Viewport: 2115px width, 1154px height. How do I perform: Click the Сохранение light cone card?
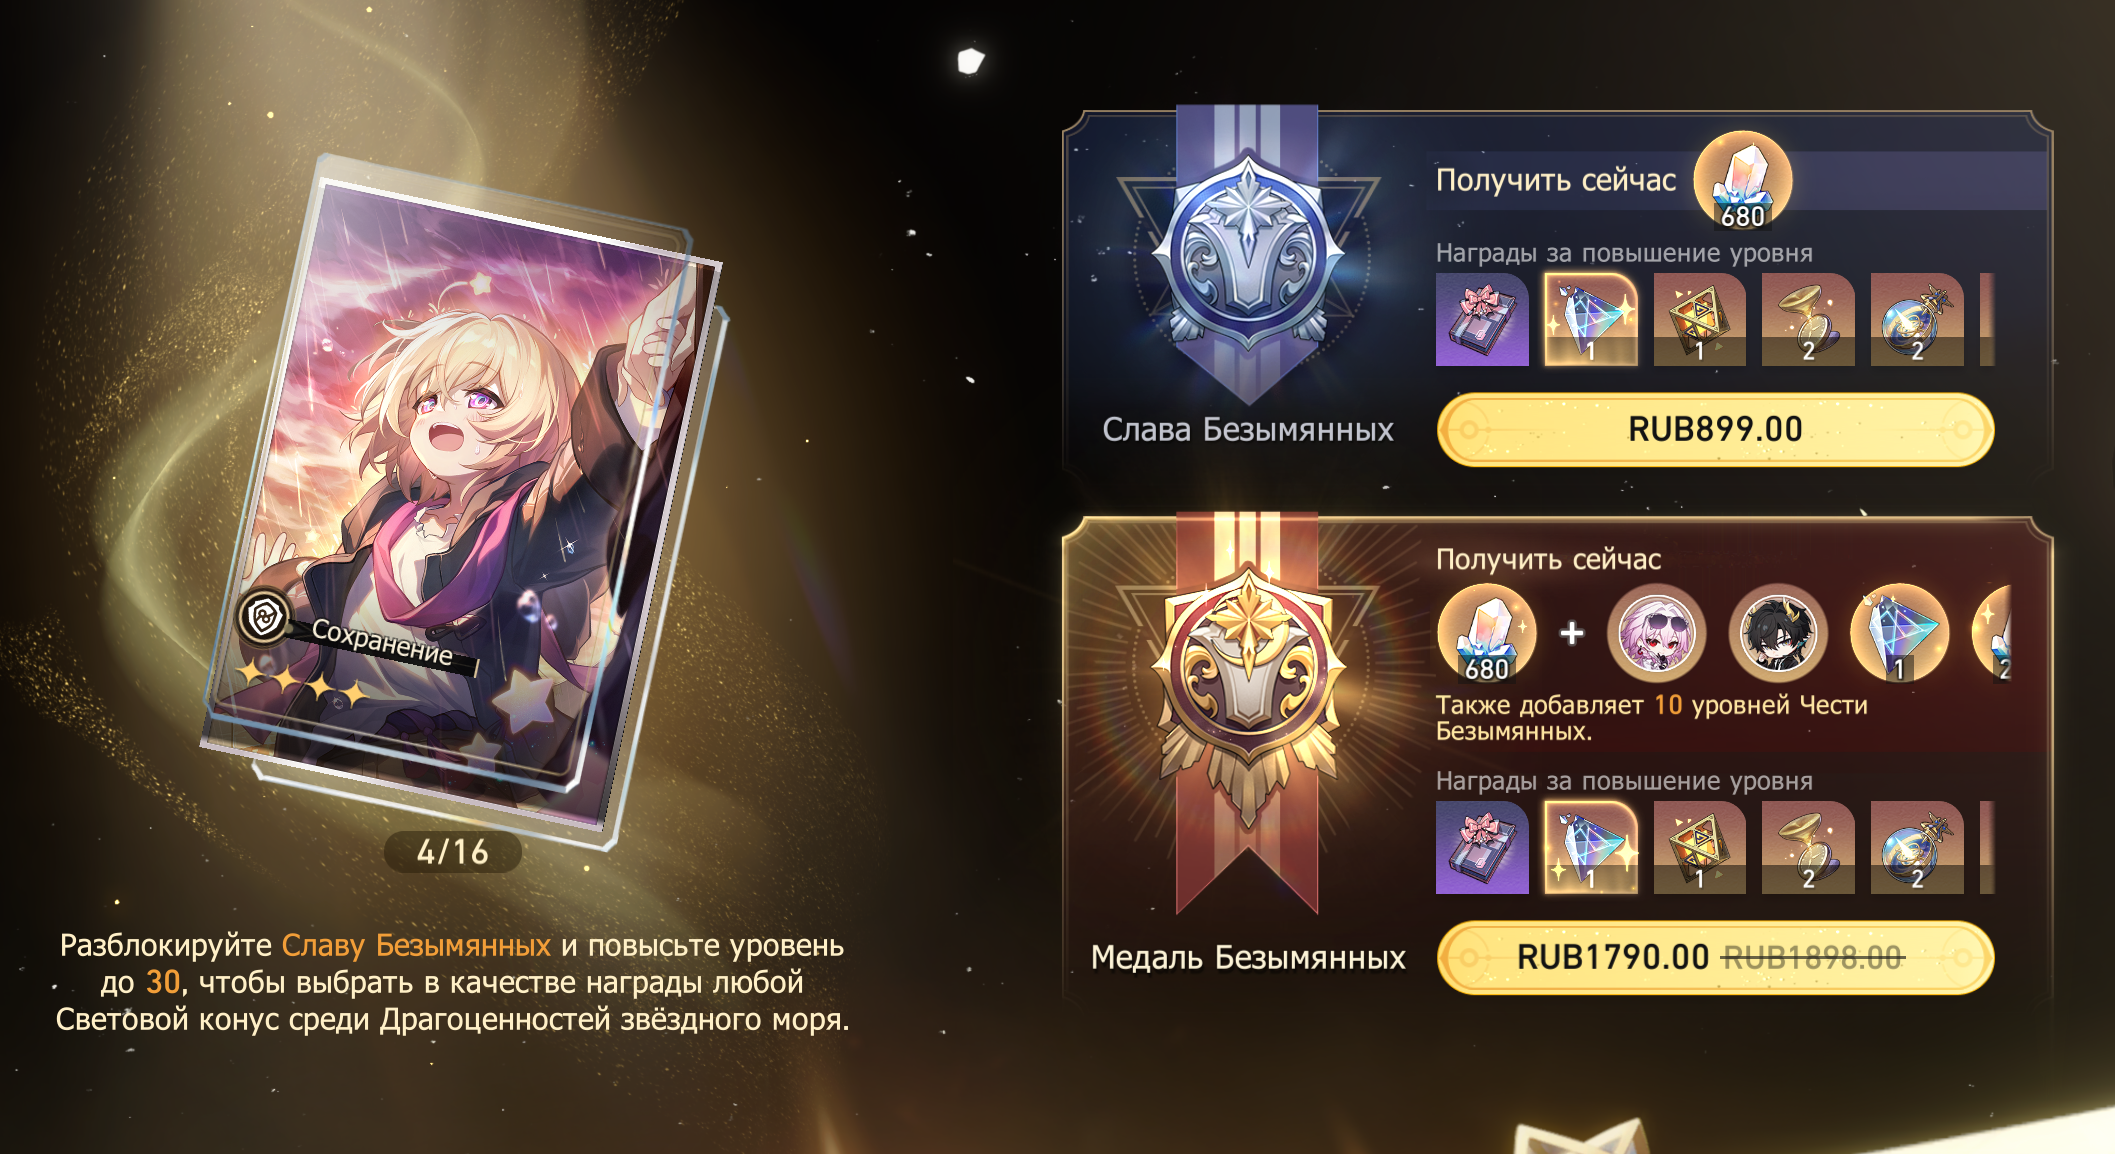[x=462, y=500]
